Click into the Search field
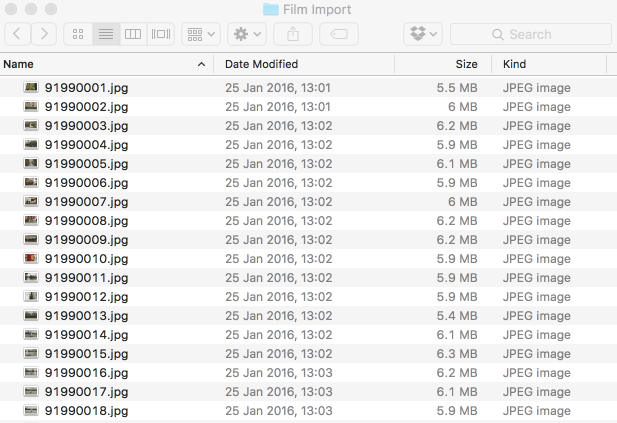This screenshot has height=423, width=617. click(x=531, y=34)
